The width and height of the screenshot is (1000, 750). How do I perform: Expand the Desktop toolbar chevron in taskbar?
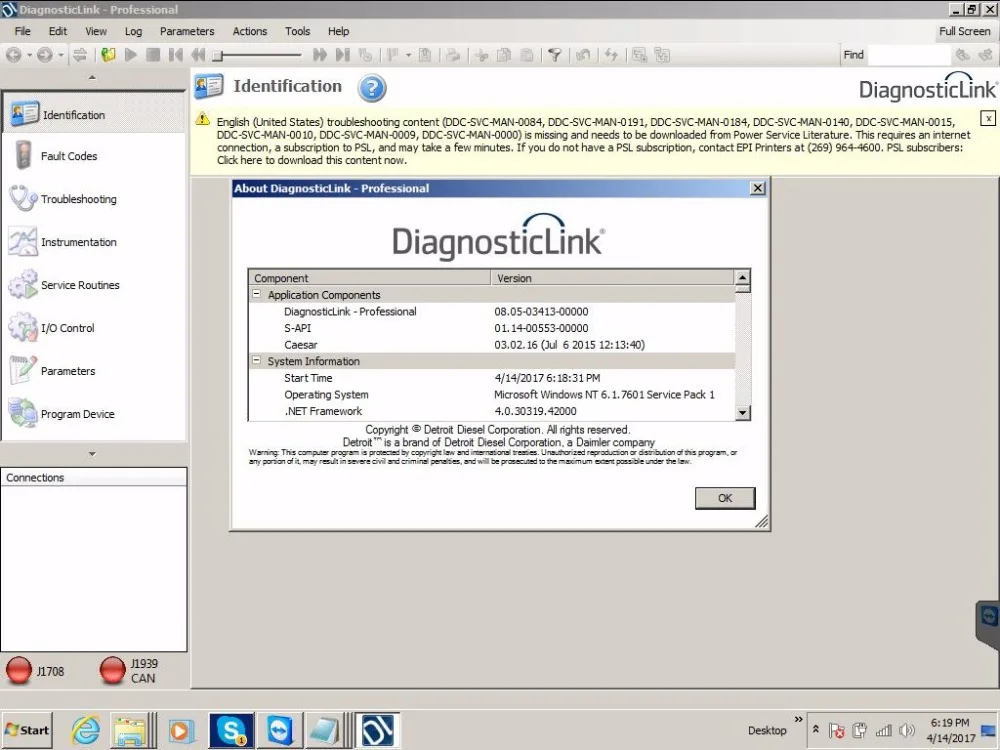798,719
